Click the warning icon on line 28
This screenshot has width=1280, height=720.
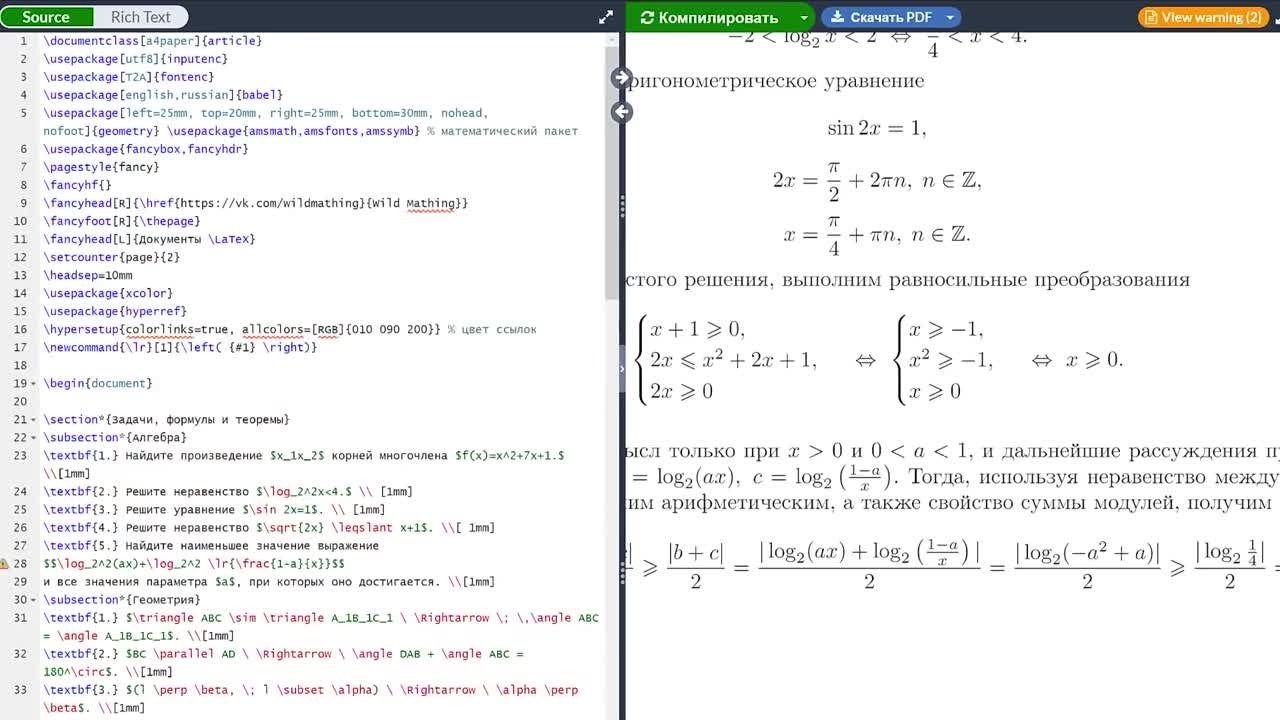click(5, 564)
